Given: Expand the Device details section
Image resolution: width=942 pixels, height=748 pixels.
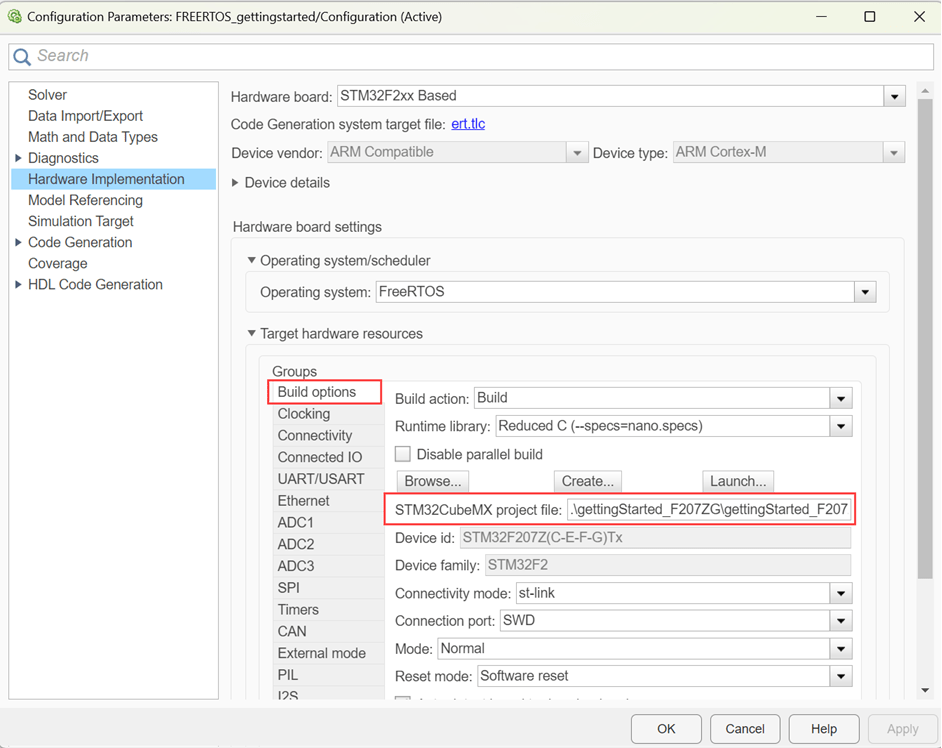Looking at the screenshot, I should 236,183.
